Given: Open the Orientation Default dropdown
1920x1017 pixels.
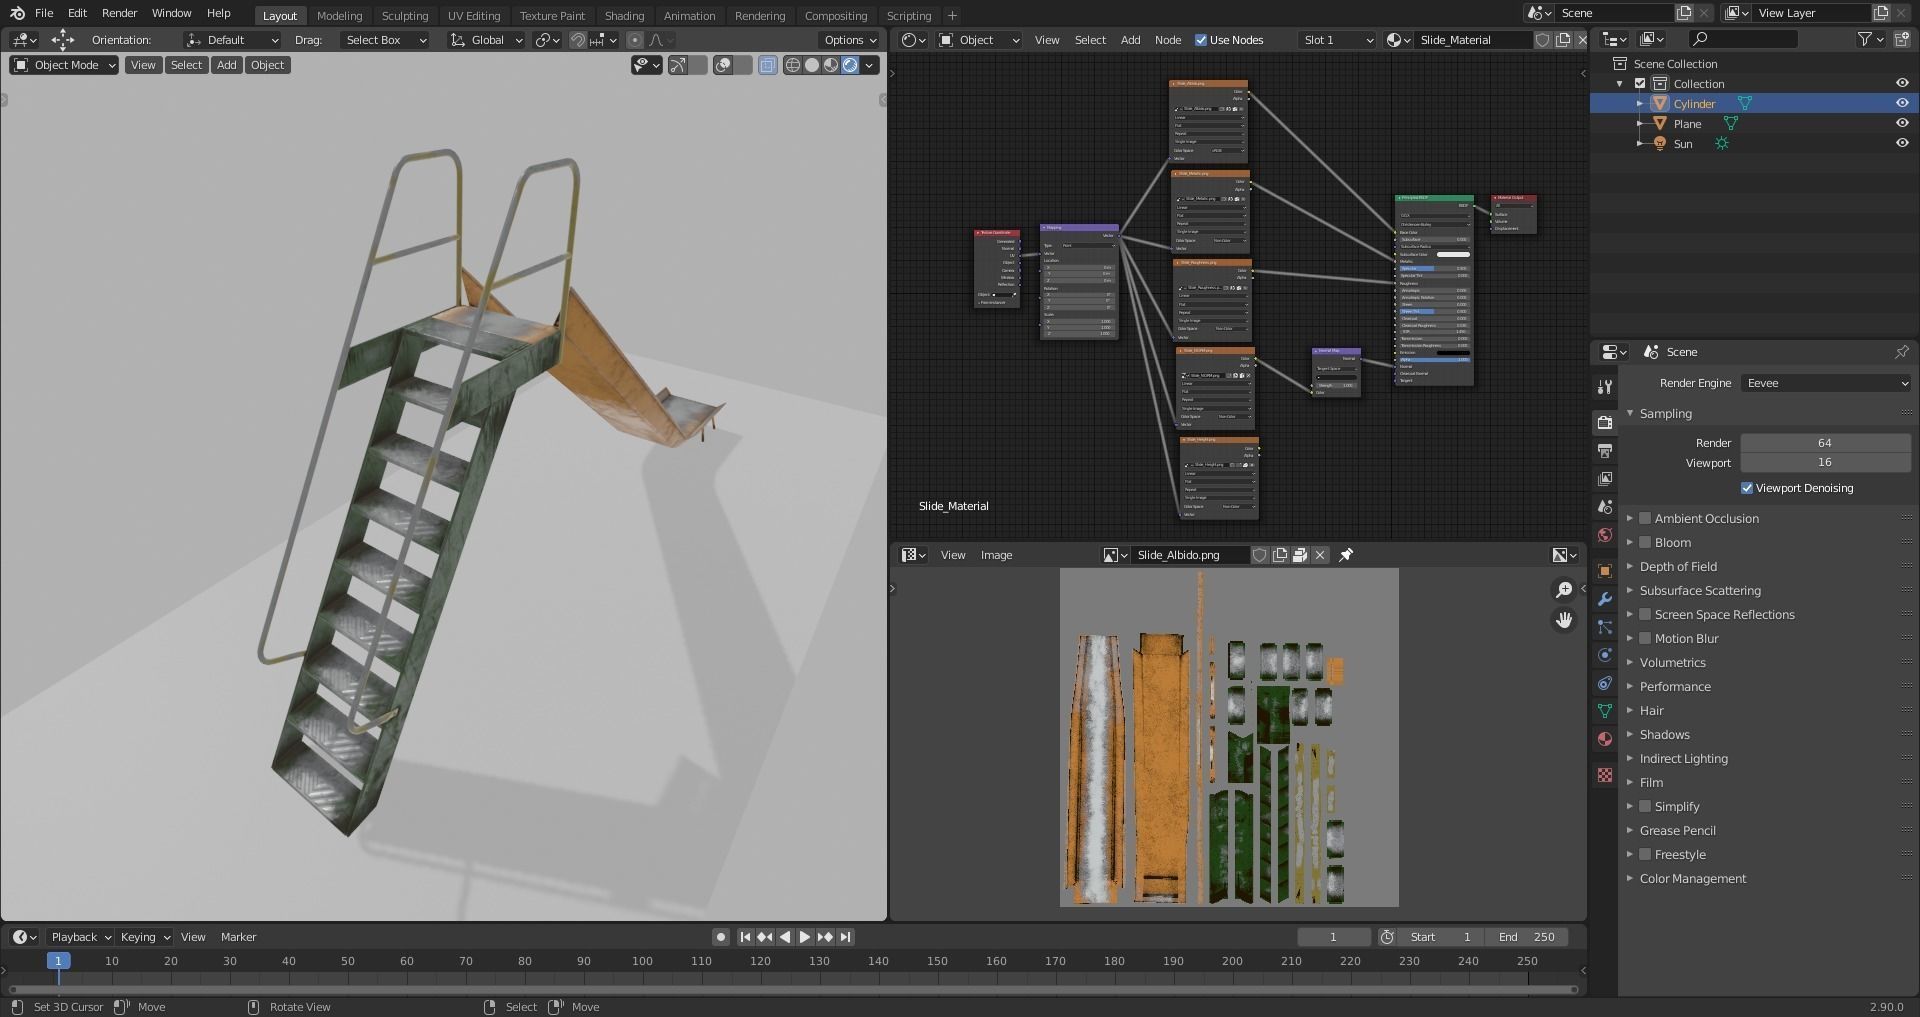Looking at the screenshot, I should click(232, 40).
